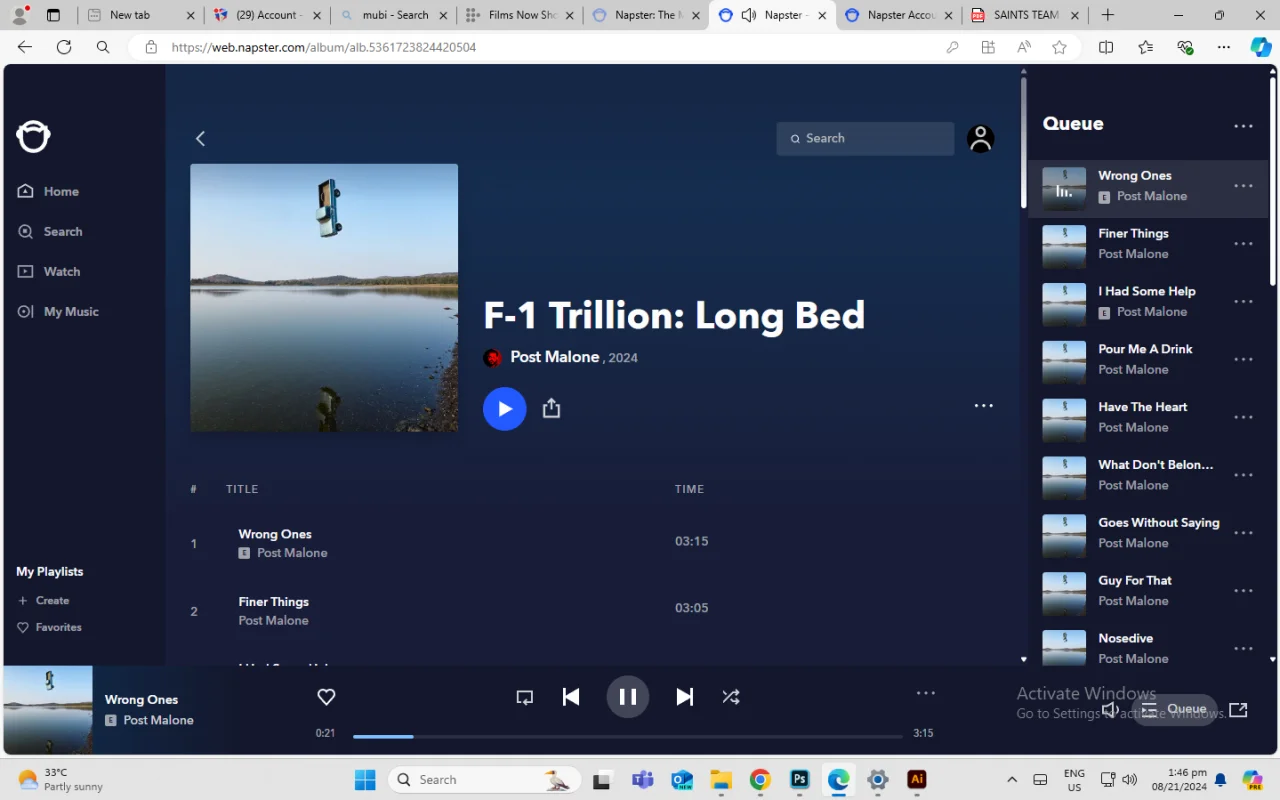
Task: Select Wrong Ones in the track list
Action: point(275,534)
